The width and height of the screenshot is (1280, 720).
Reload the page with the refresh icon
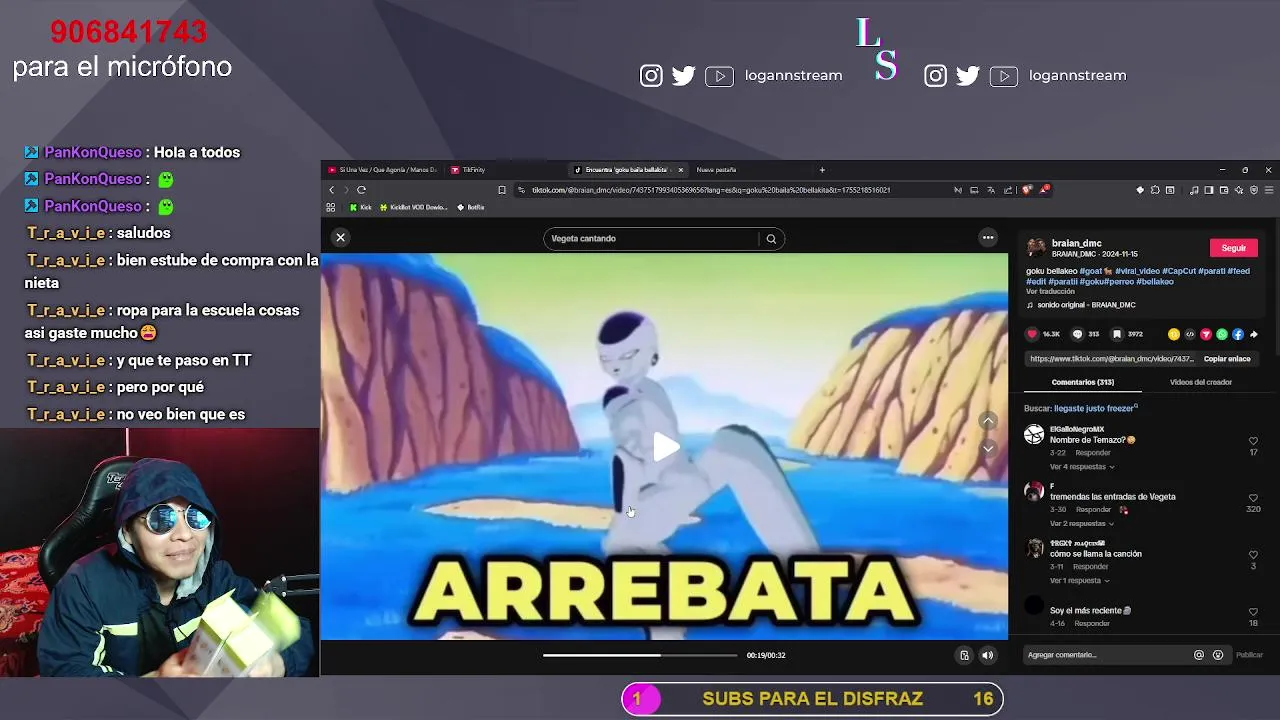click(362, 190)
